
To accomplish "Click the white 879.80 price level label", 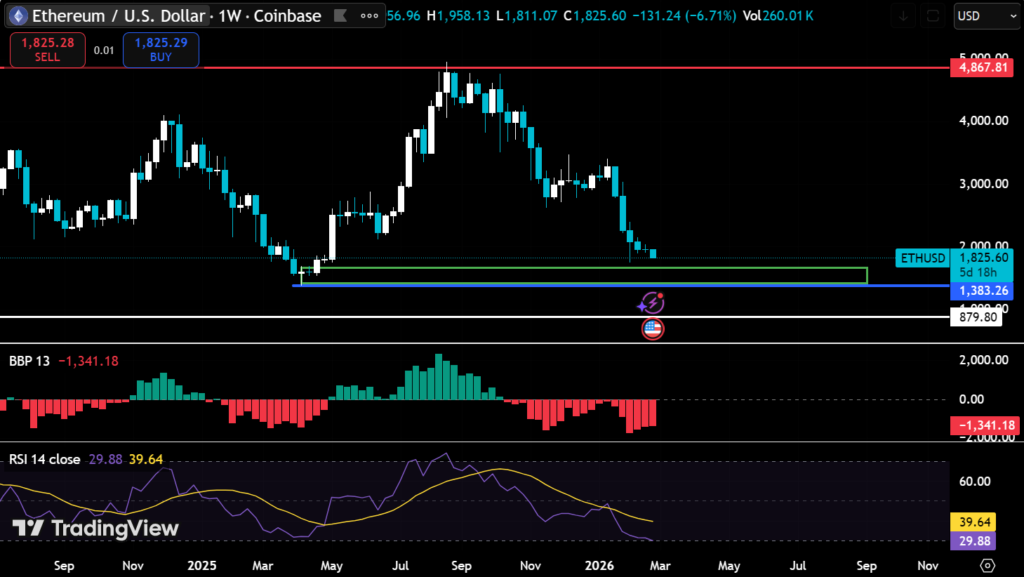I will tap(979, 317).
